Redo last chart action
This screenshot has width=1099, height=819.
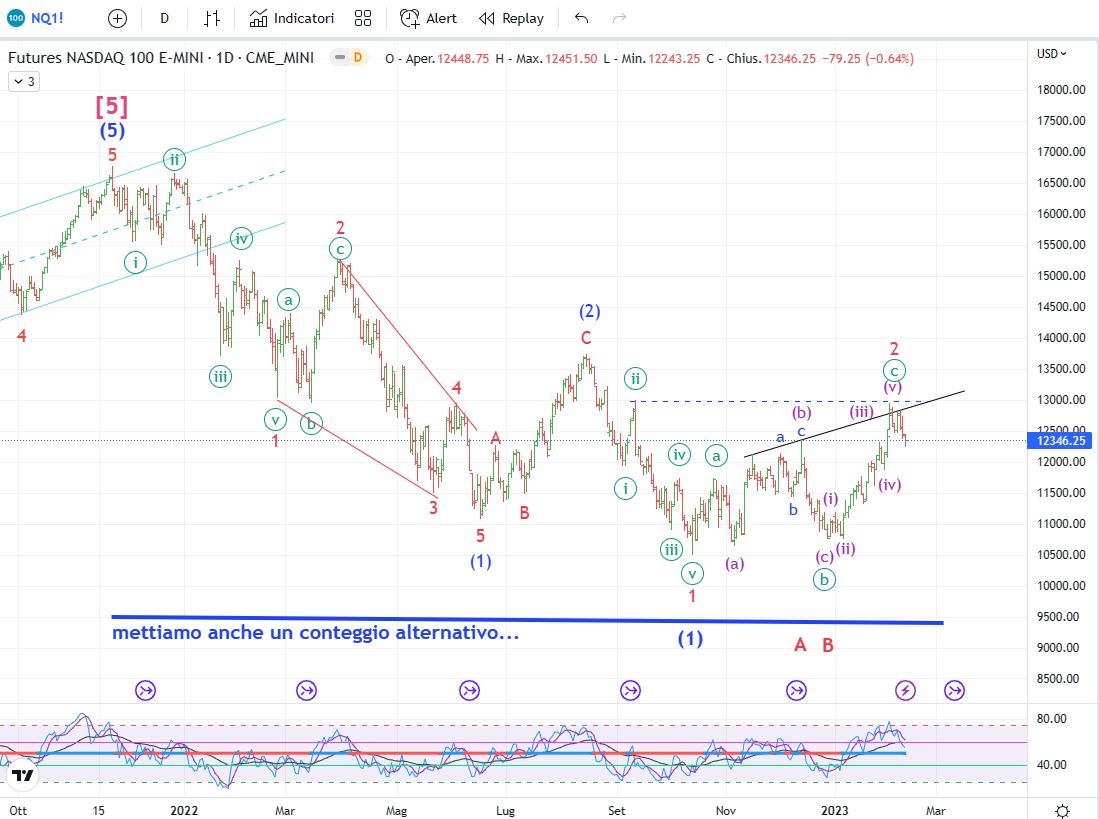click(619, 18)
